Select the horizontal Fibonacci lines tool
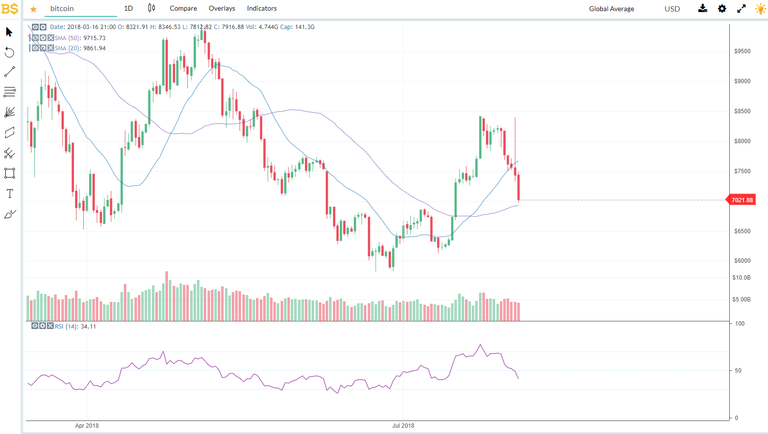 9,92
